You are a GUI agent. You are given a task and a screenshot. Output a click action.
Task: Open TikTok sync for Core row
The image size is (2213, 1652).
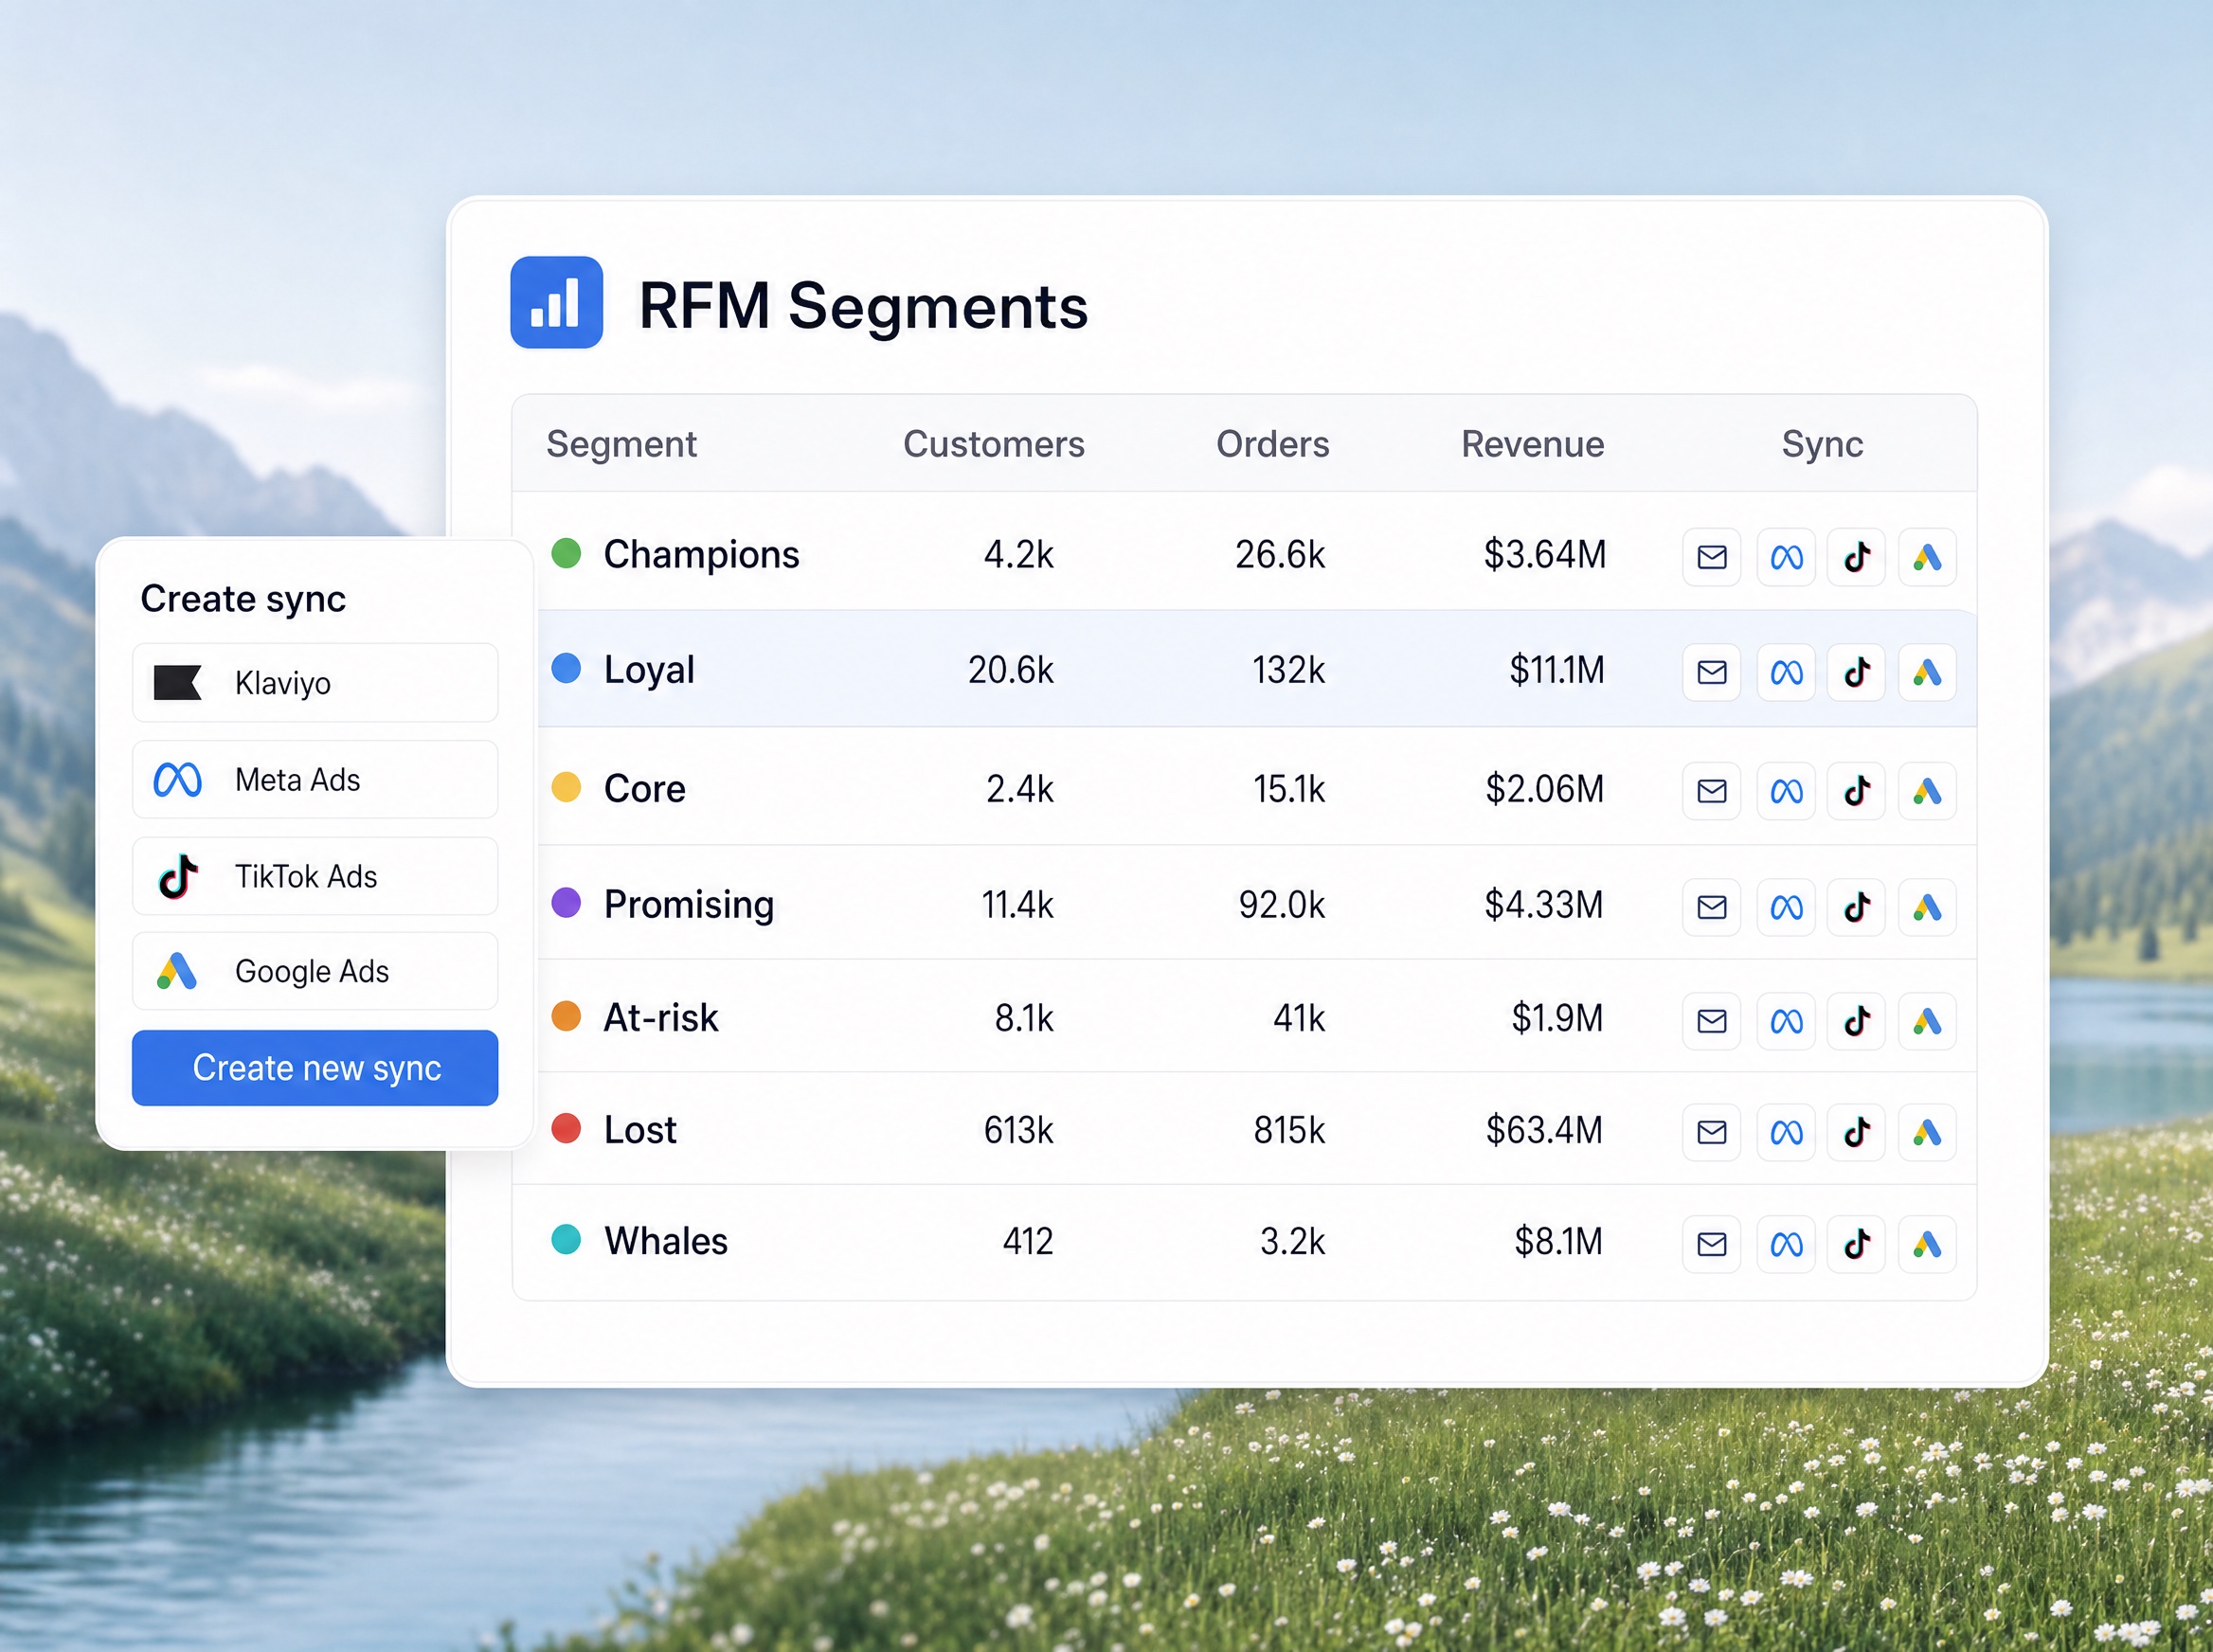[x=1856, y=791]
